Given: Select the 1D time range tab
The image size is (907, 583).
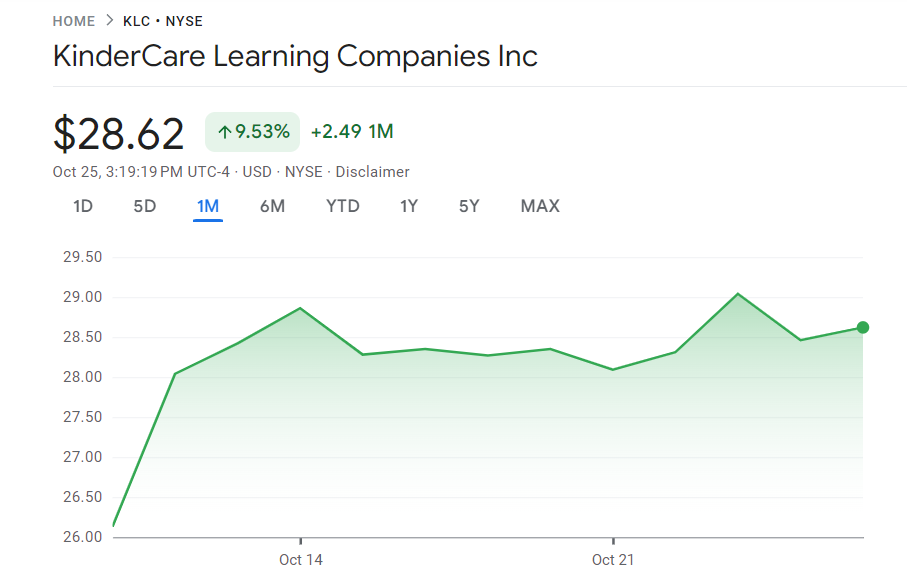Looking at the screenshot, I should click(83, 207).
